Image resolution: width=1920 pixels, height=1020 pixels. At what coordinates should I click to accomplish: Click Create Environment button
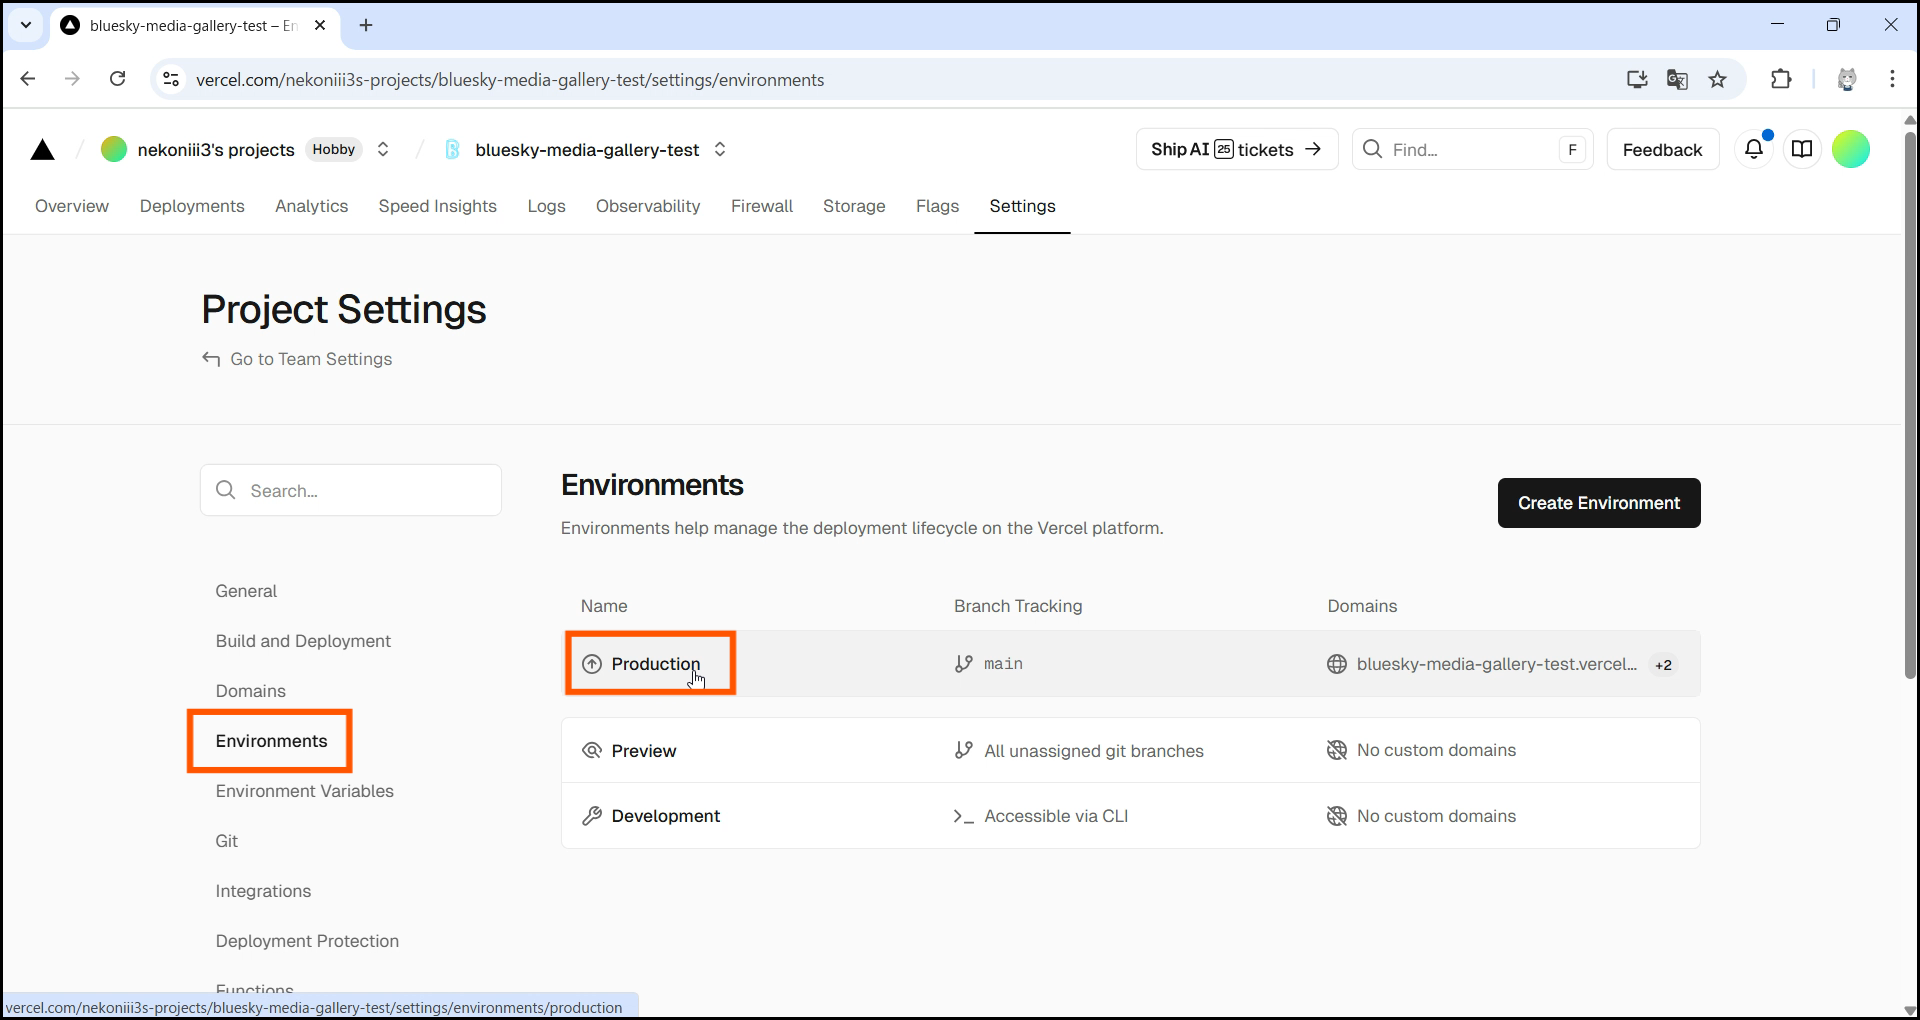[x=1599, y=503]
